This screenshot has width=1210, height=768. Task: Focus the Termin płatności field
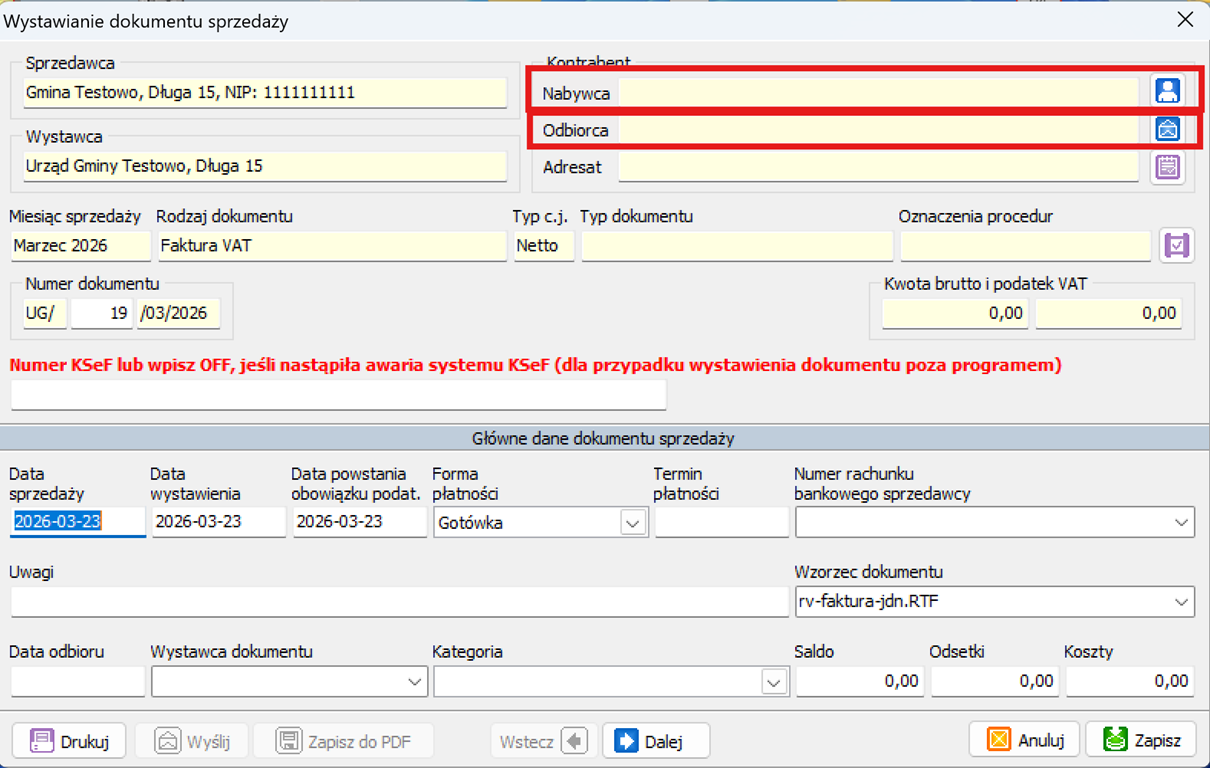[x=721, y=523]
